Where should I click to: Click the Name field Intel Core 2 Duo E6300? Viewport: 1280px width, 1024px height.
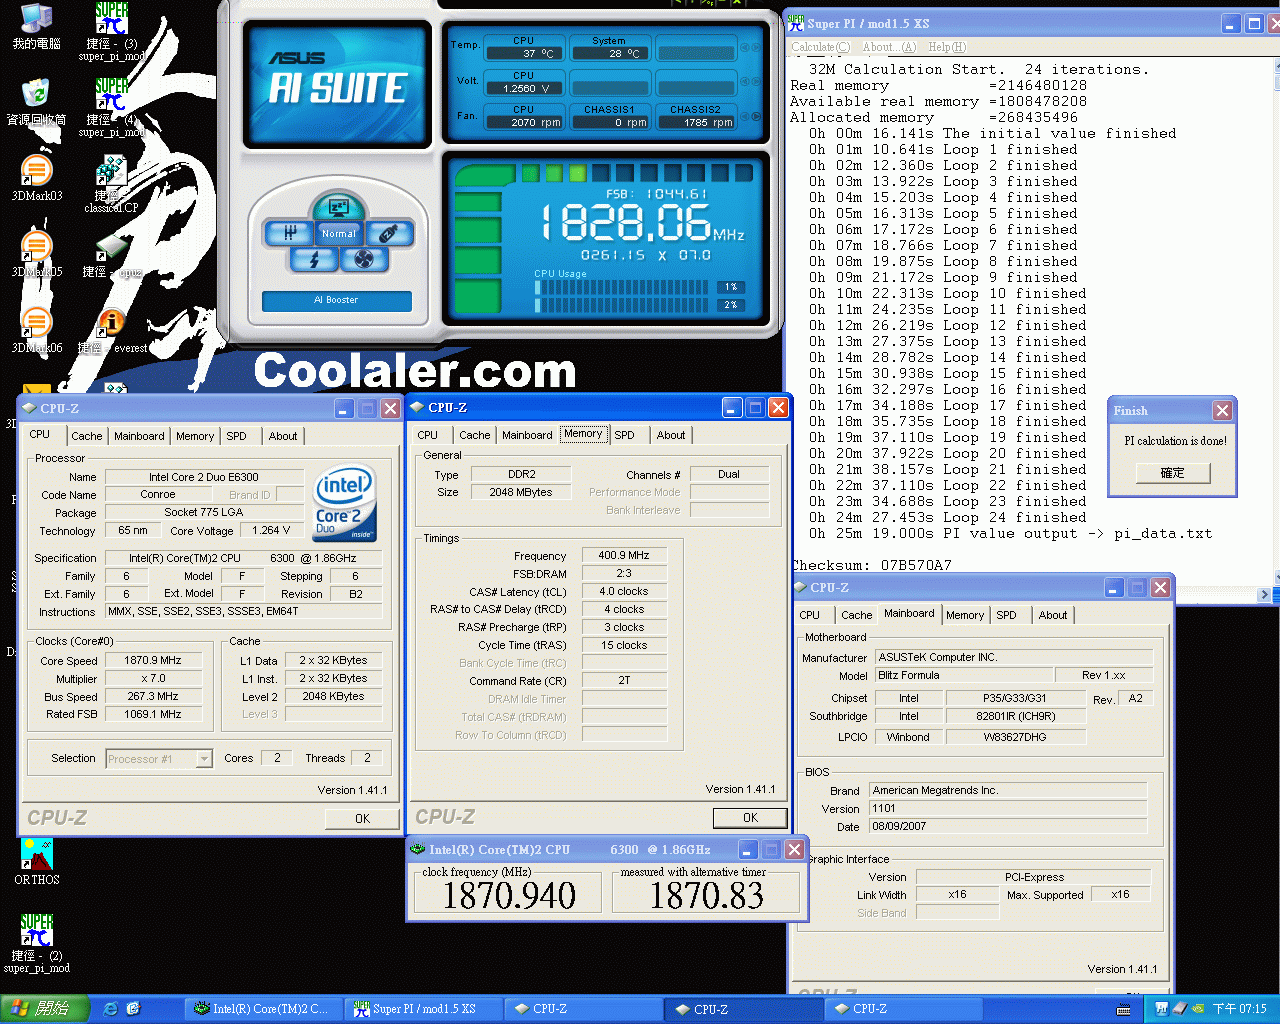(x=204, y=477)
